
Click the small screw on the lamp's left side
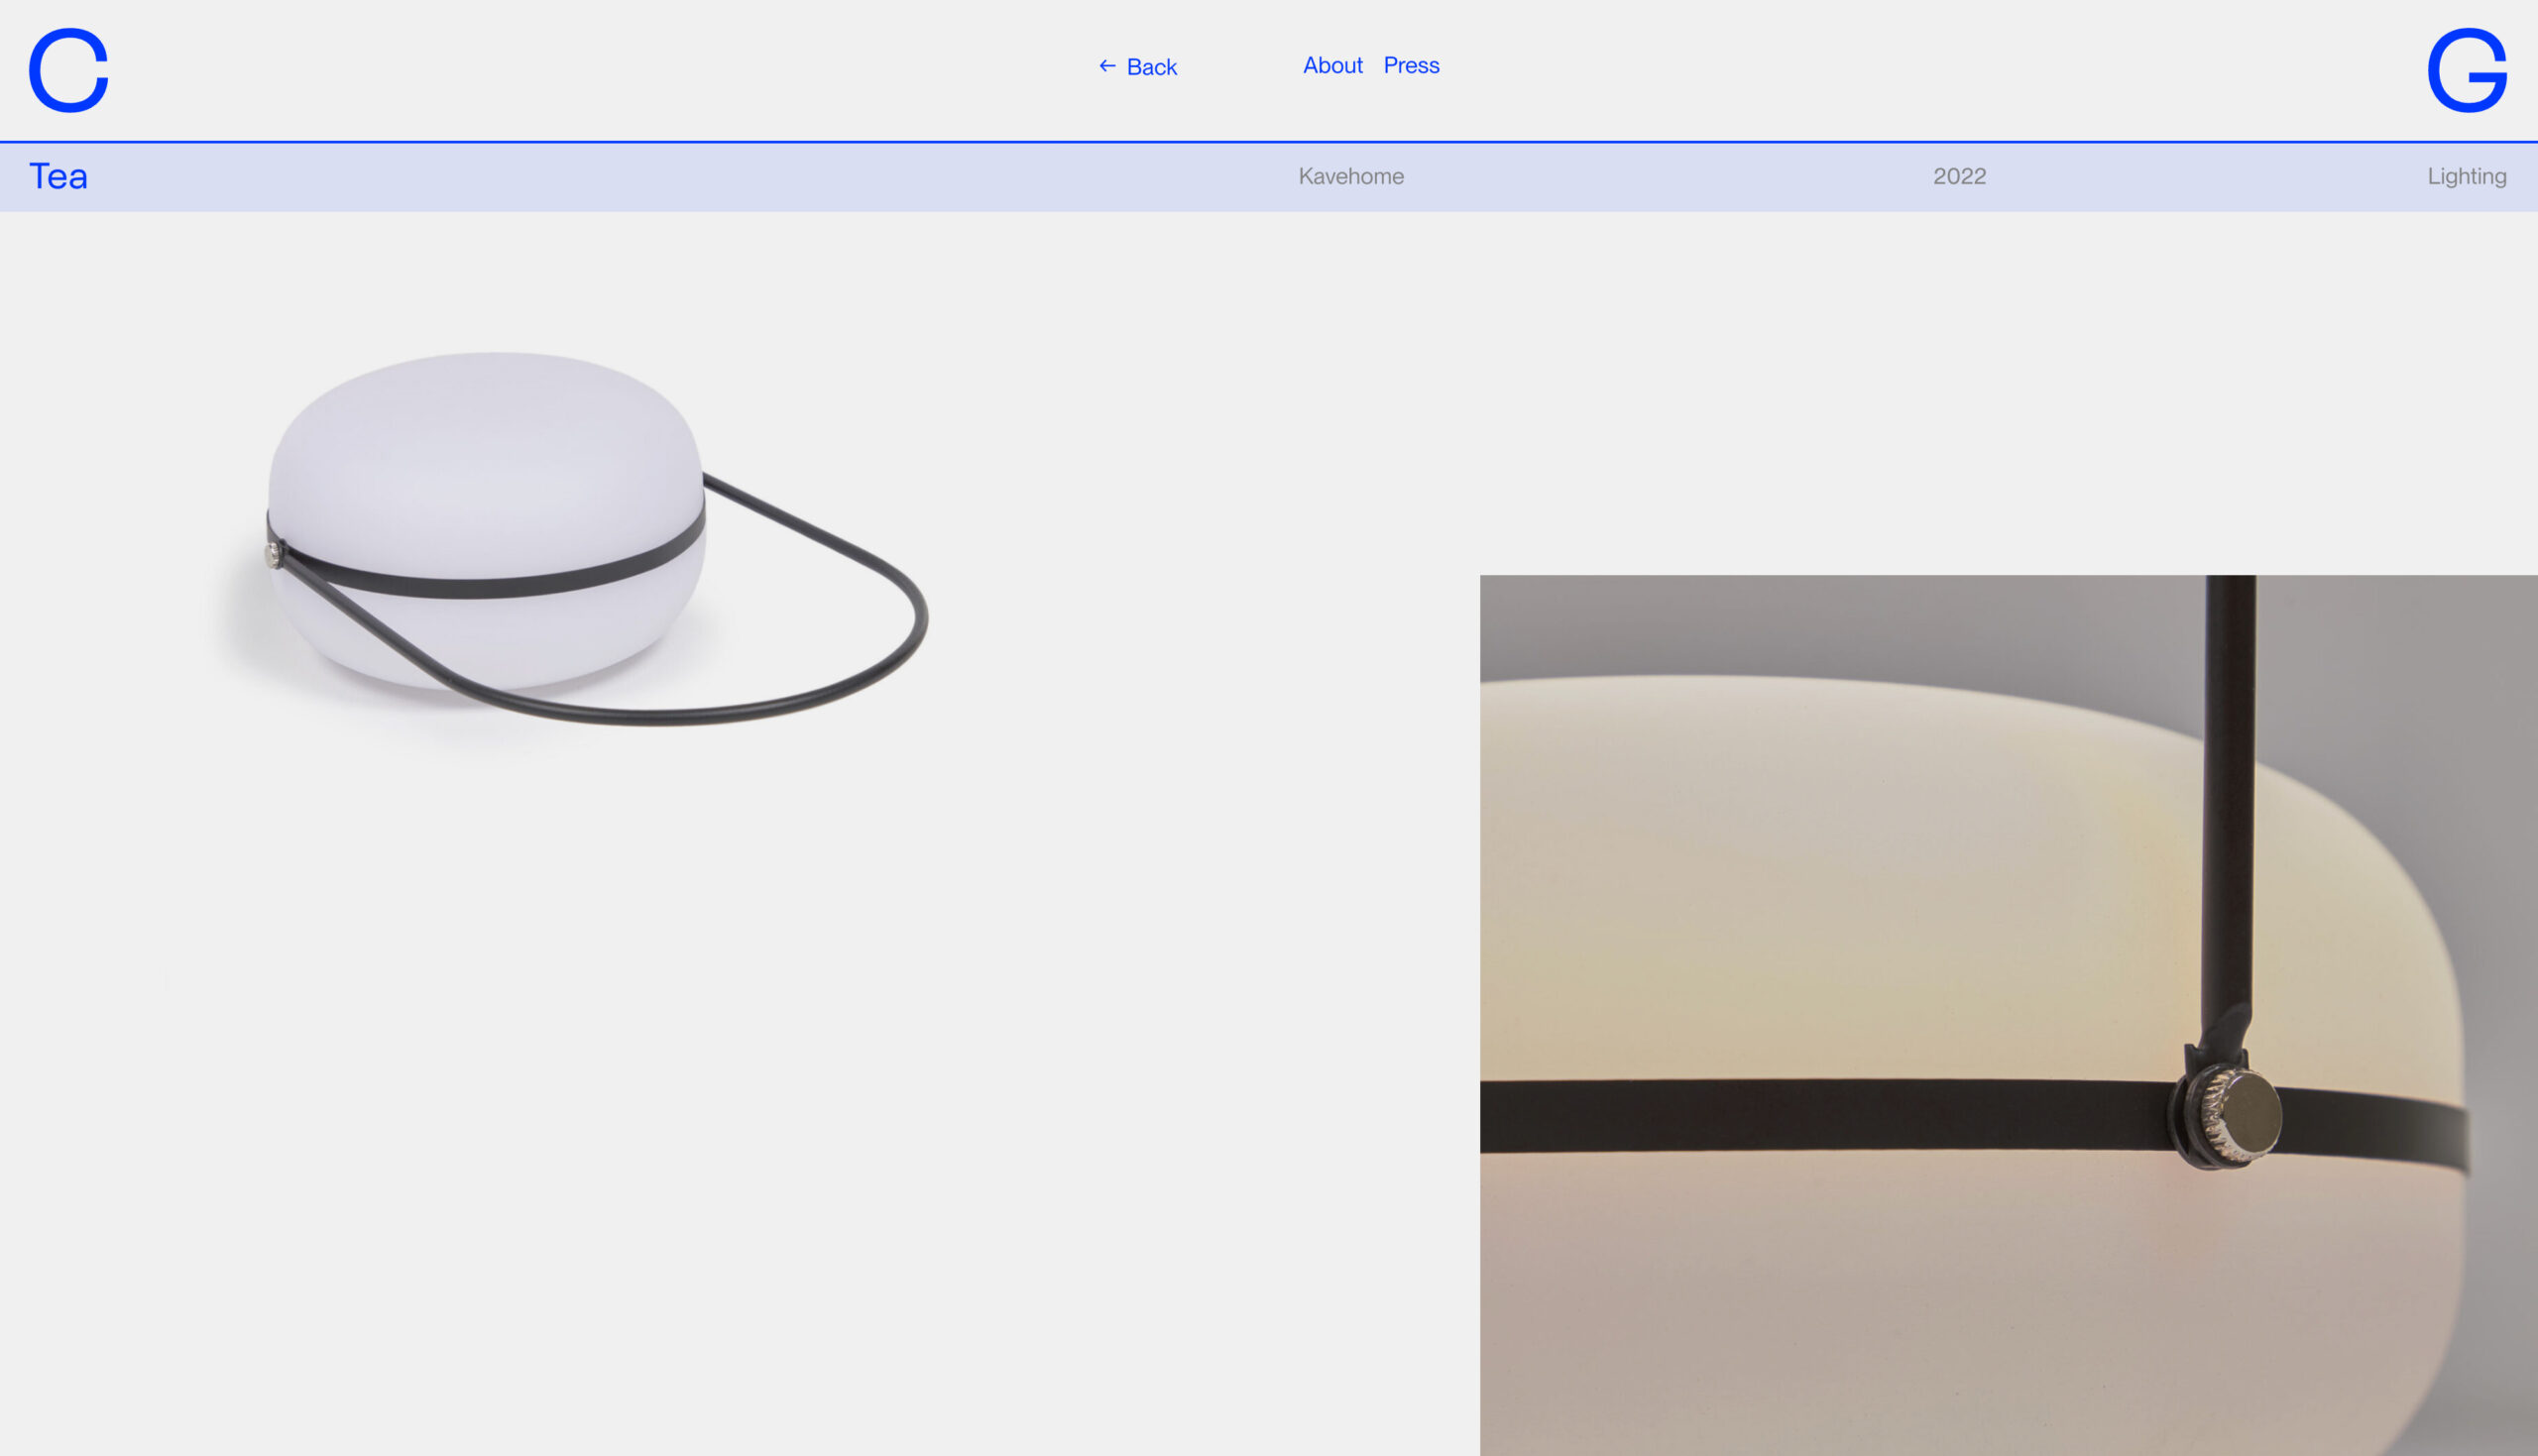(x=273, y=555)
